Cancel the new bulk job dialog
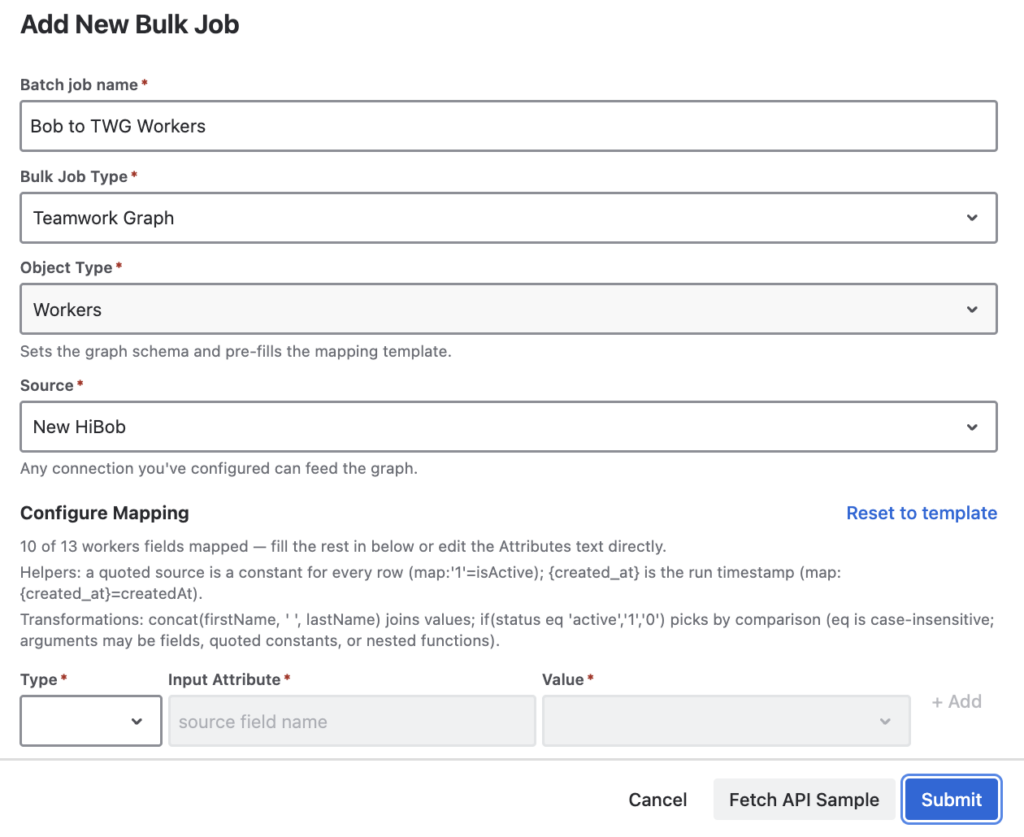Viewport: 1024px width, 837px height. pyautogui.click(x=658, y=800)
